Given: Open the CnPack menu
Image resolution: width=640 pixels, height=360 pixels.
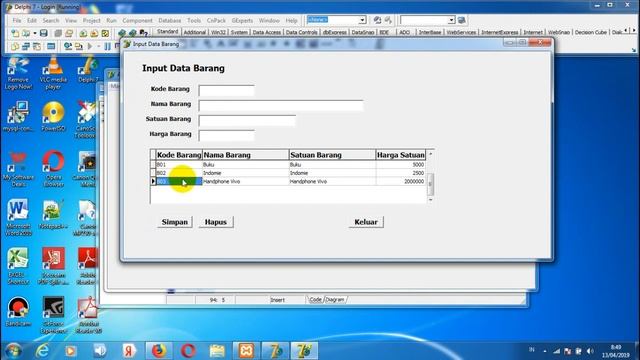Looking at the screenshot, I should point(216,20).
